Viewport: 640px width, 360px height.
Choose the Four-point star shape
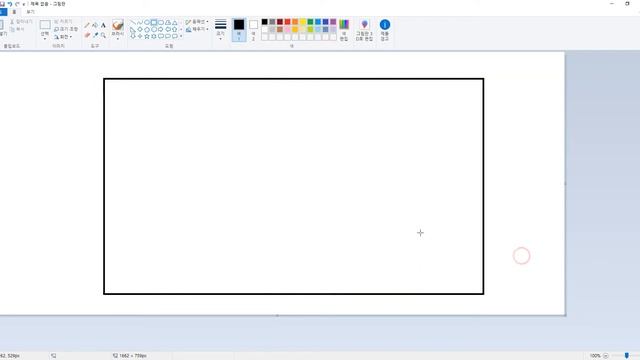pyautogui.click(x=140, y=36)
